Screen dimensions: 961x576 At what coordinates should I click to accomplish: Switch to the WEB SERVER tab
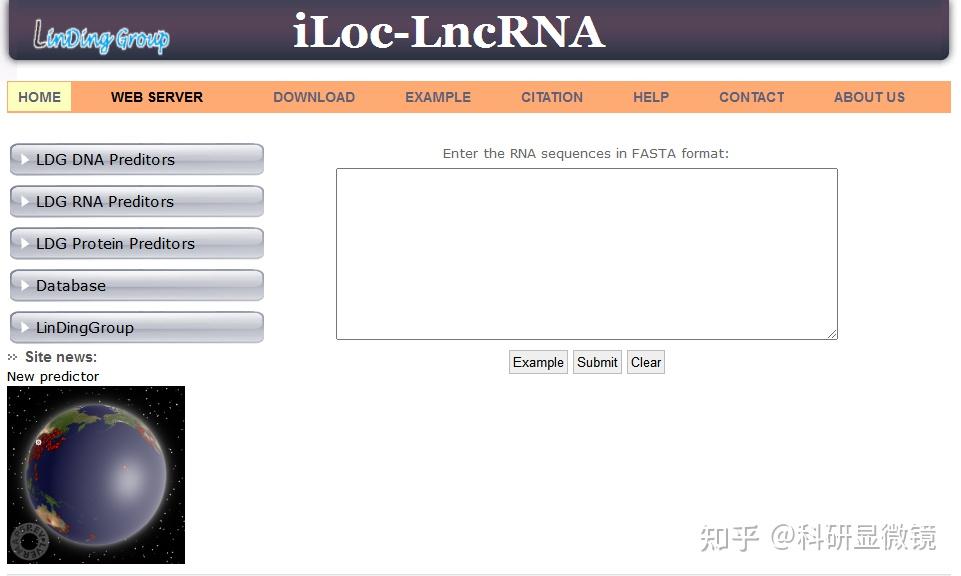(156, 97)
